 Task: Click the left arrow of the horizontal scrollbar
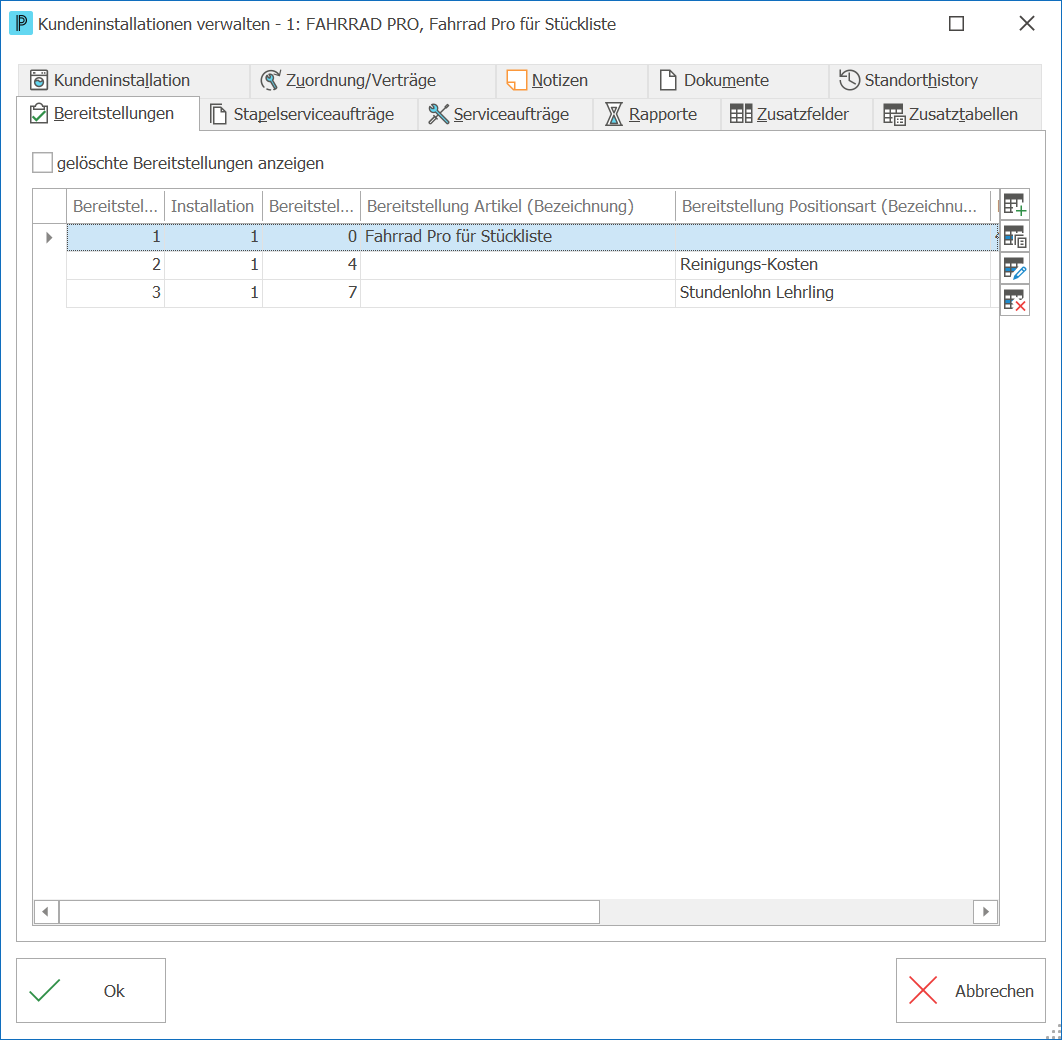tap(46, 912)
